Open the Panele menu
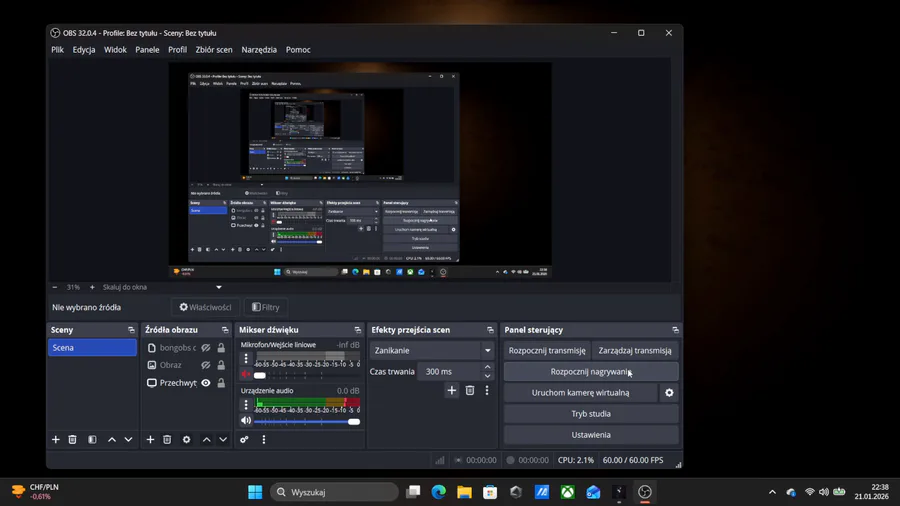Viewport: 900px width, 506px height. click(148, 50)
